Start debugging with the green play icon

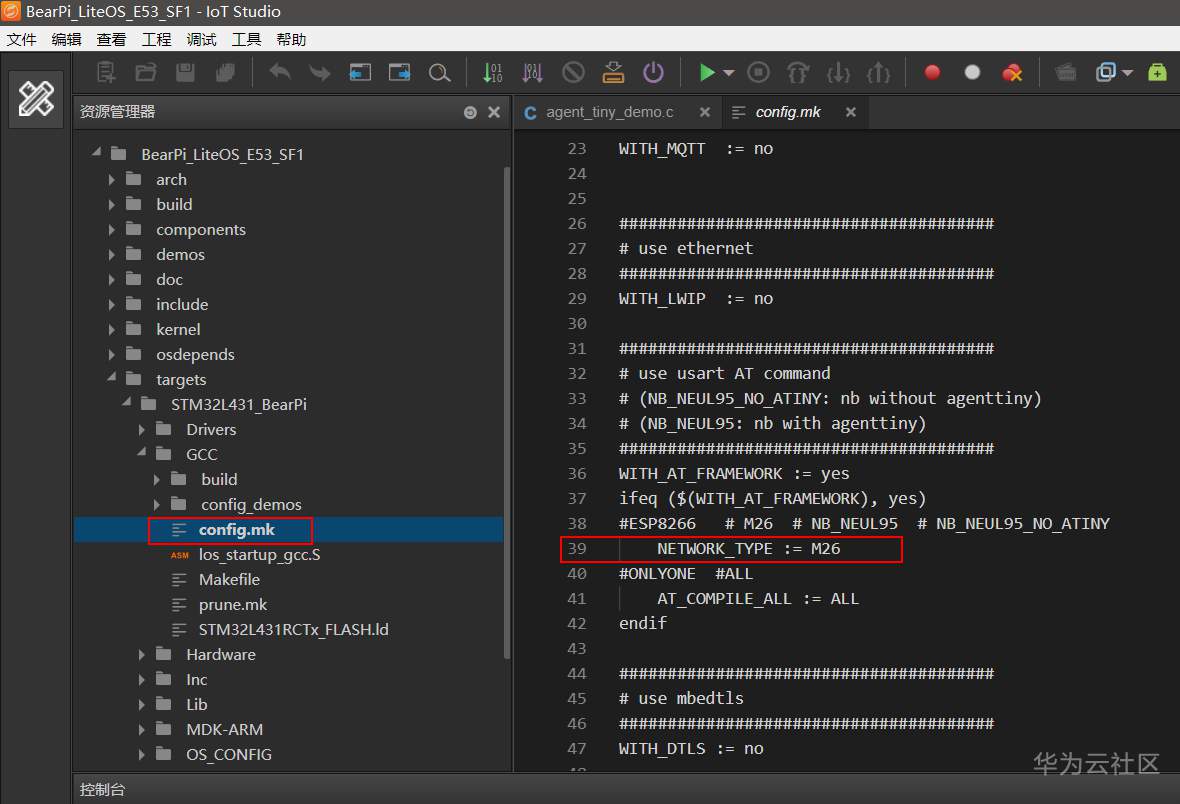coord(707,72)
